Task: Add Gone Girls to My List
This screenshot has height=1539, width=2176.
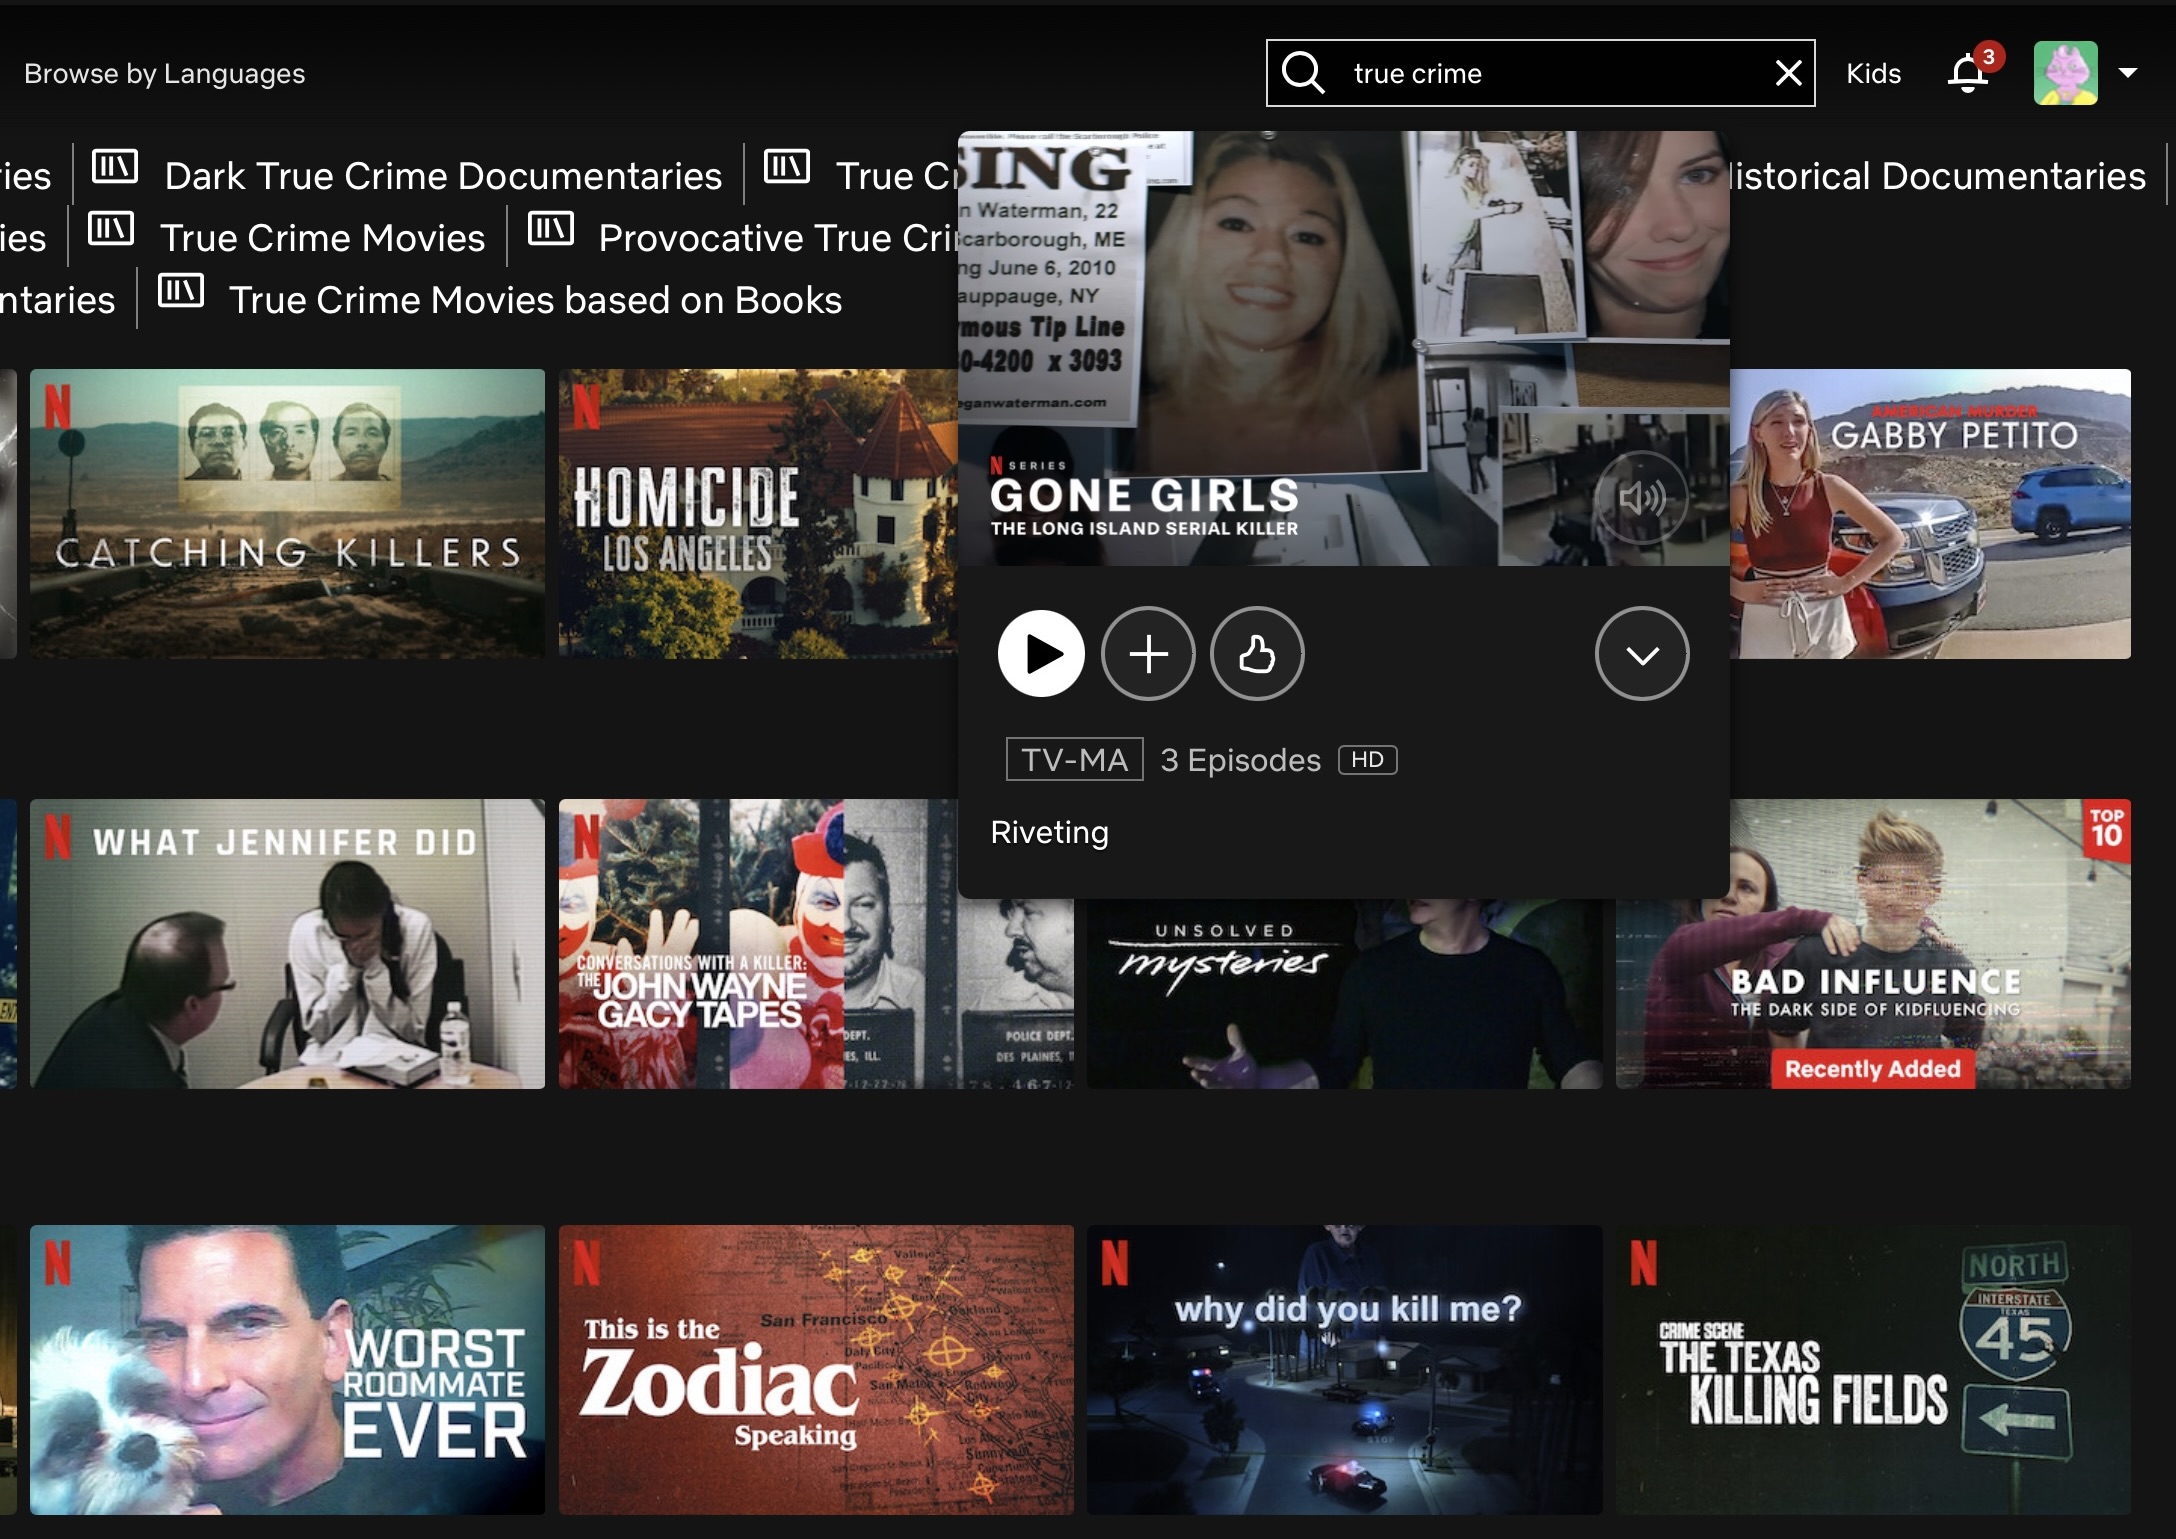Action: point(1148,654)
